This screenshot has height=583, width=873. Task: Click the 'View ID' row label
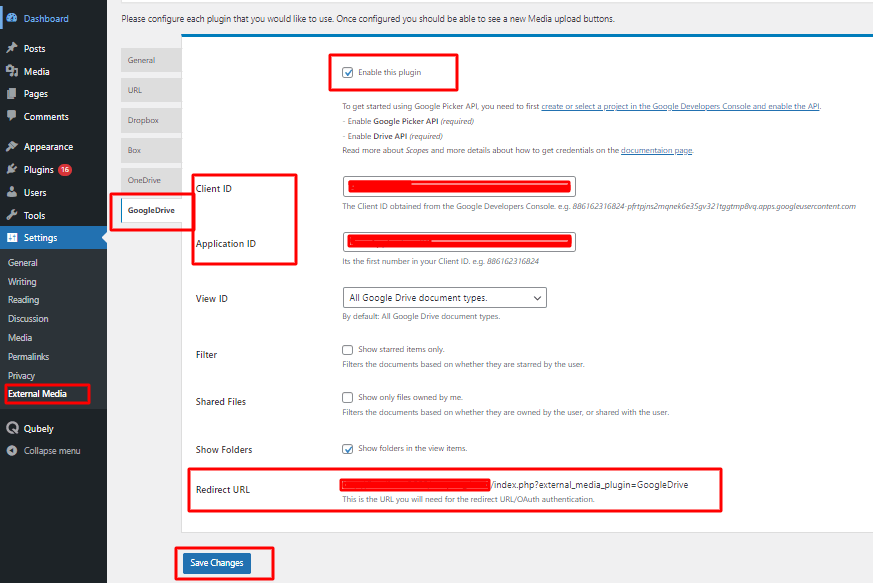tap(212, 298)
